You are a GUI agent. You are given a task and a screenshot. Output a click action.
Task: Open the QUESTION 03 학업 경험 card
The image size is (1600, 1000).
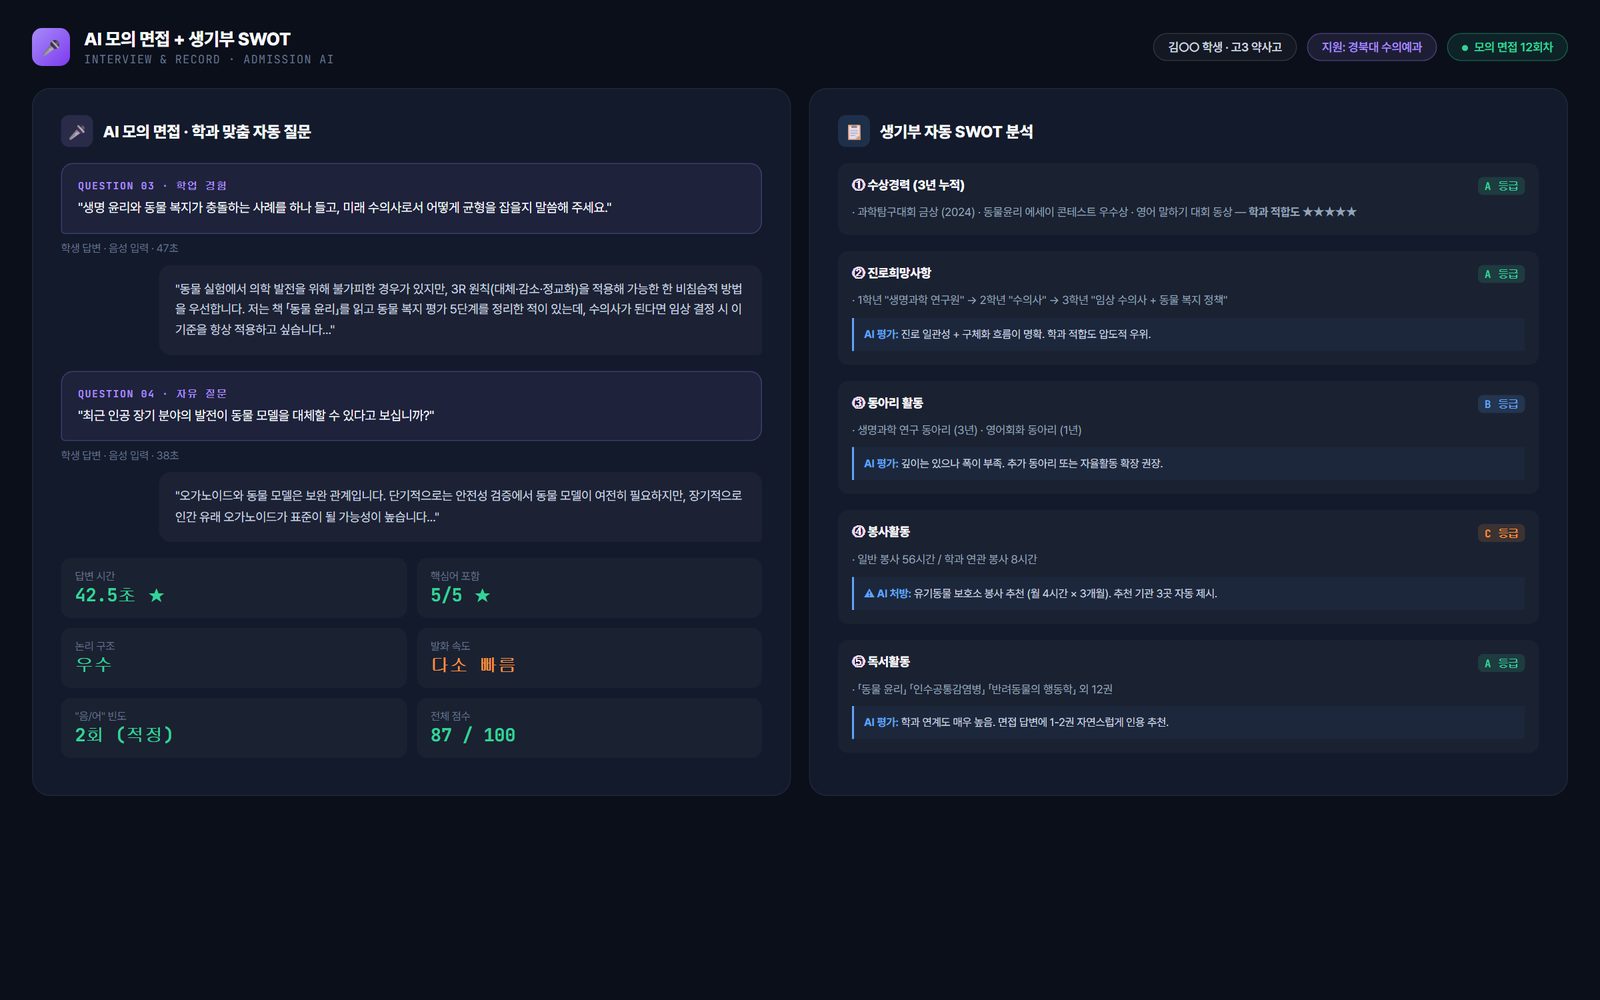[411, 198]
